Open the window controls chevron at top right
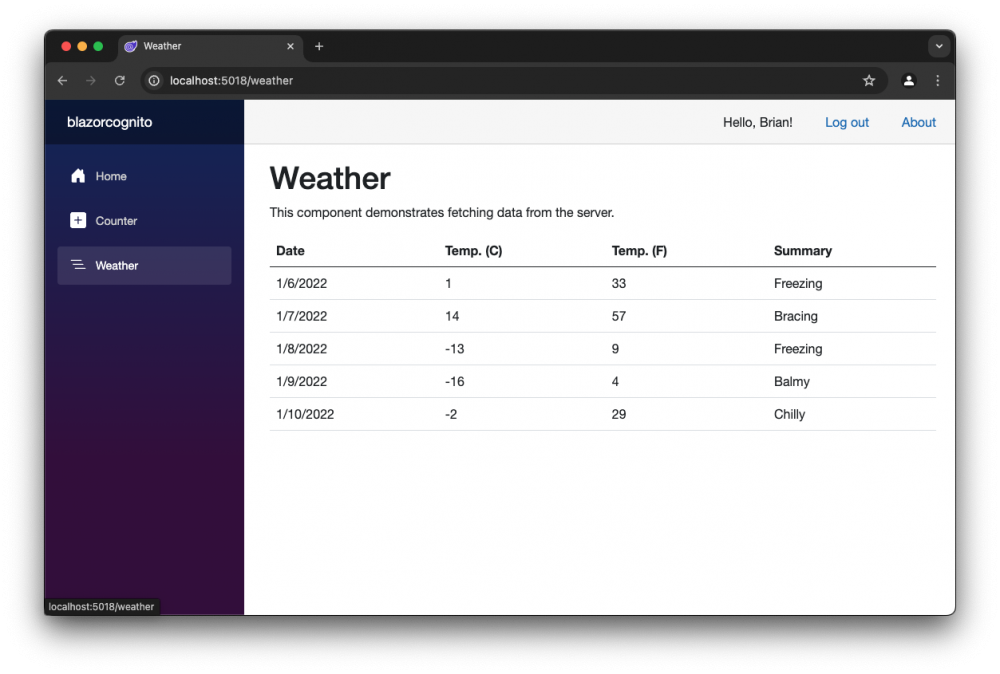Viewport: 1000px width, 674px height. point(939,46)
